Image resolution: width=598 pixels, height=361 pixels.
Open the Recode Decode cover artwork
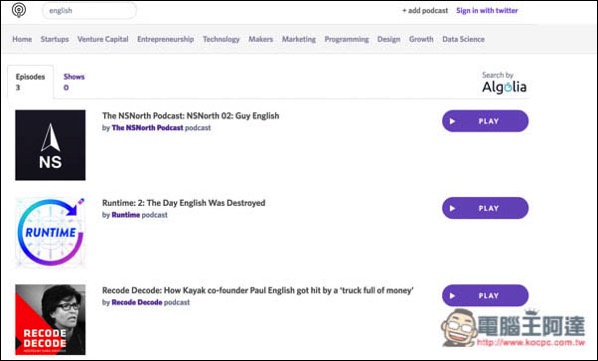(50, 319)
